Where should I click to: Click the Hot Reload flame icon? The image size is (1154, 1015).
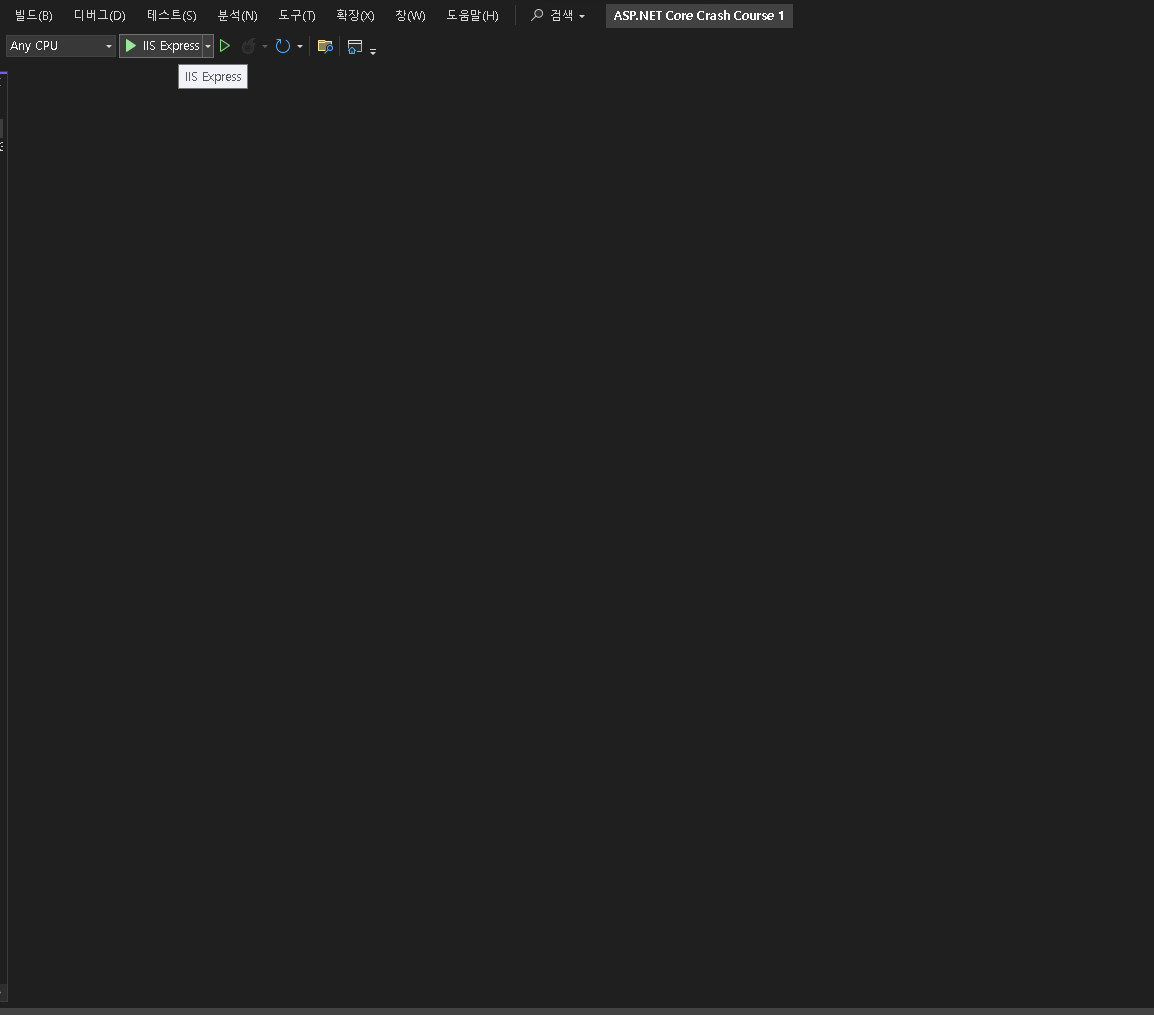[249, 46]
